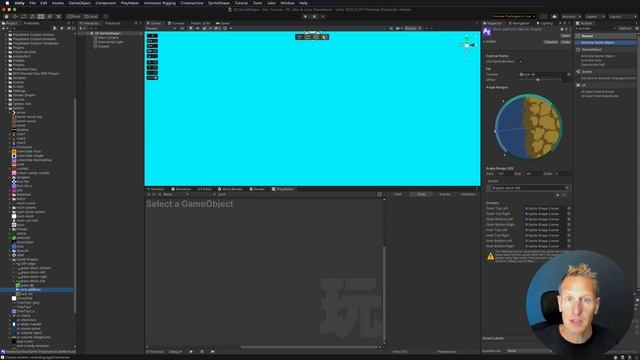Click the PlayMaker footer step button
The width and height of the screenshot is (640, 360).
click(x=213, y=352)
